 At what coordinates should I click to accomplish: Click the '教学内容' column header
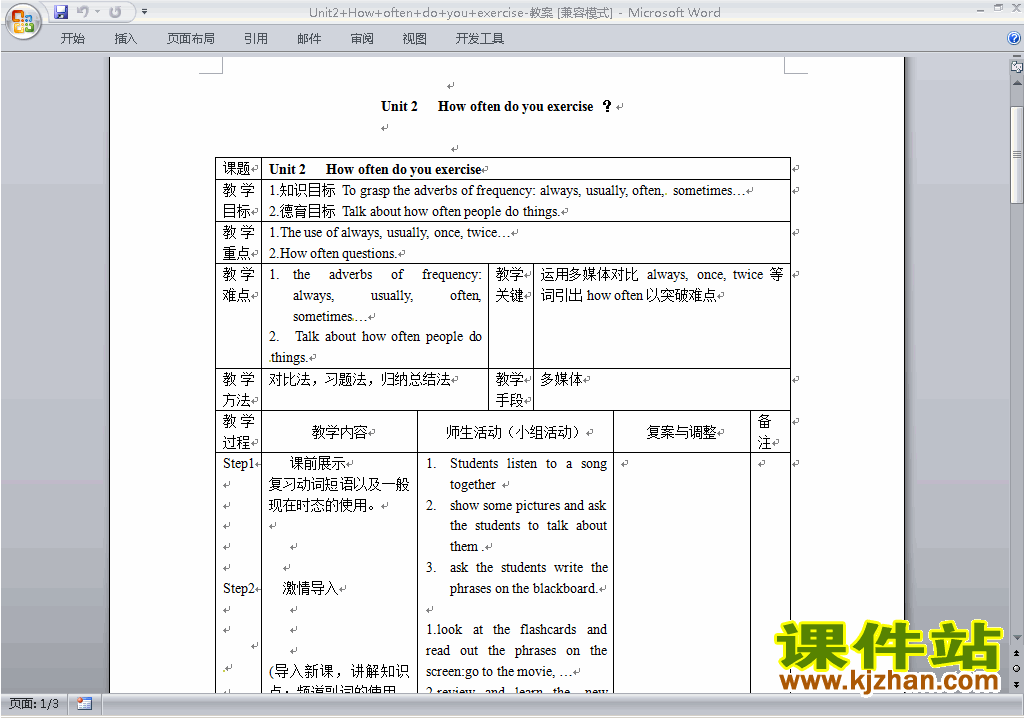tap(340, 432)
